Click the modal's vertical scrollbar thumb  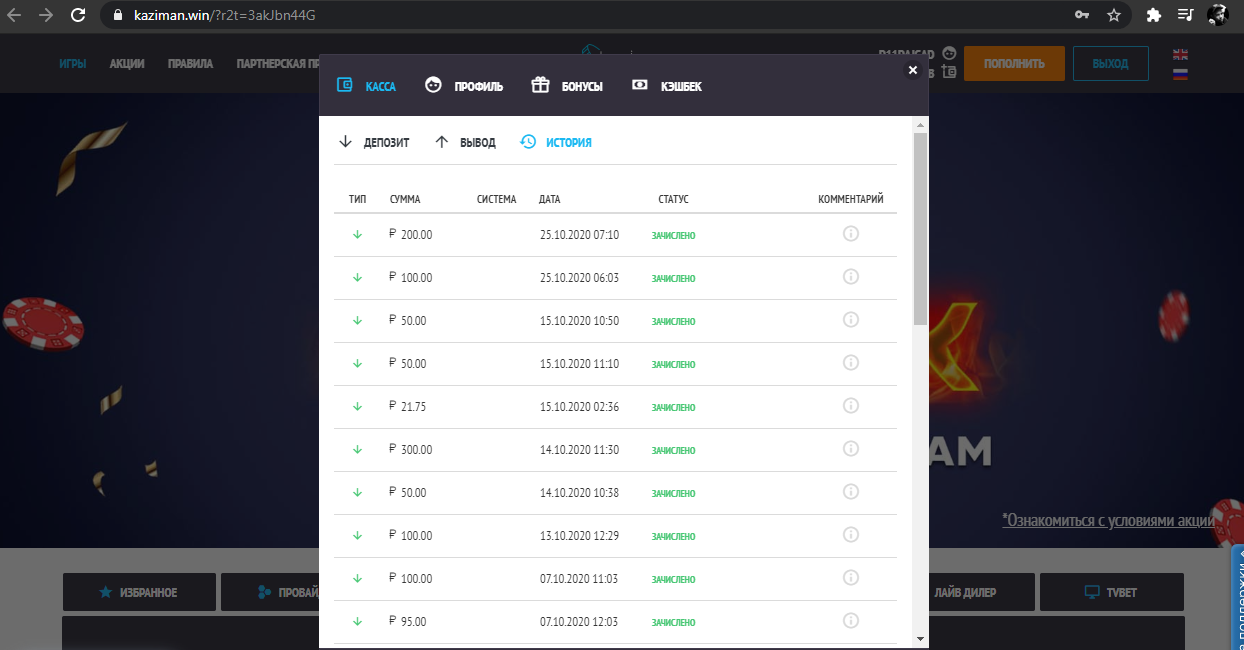tap(920, 228)
